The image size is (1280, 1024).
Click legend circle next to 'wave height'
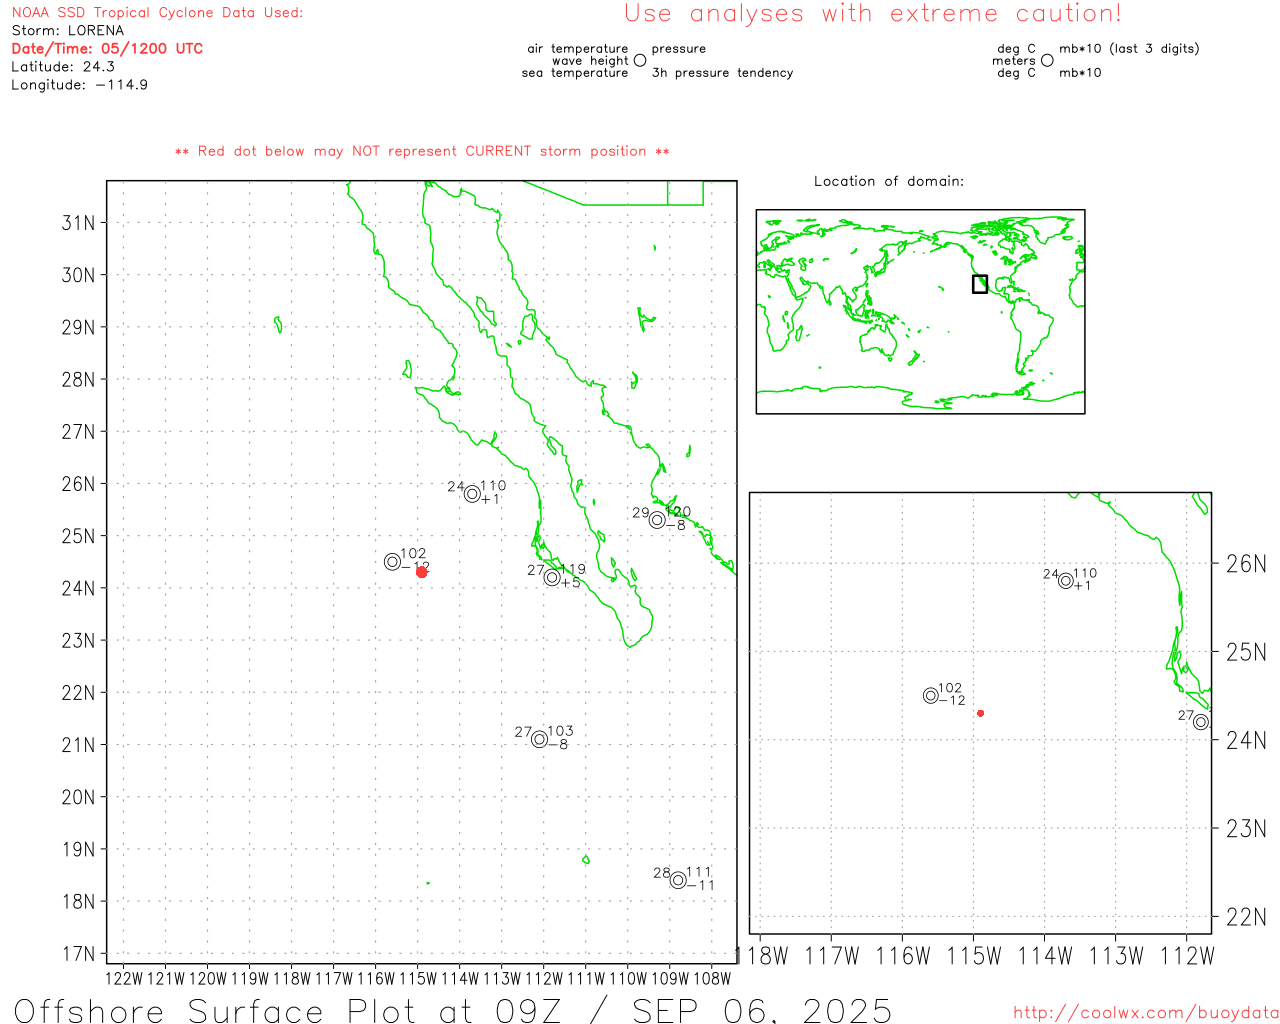[x=640, y=60]
